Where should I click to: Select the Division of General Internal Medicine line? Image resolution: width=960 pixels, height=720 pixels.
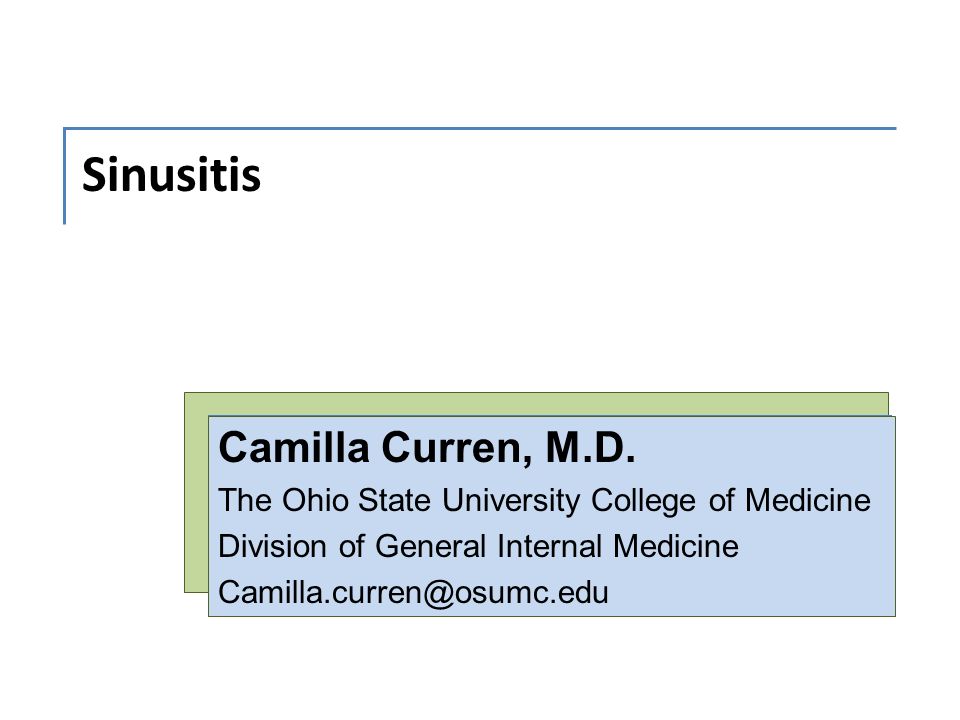point(478,546)
